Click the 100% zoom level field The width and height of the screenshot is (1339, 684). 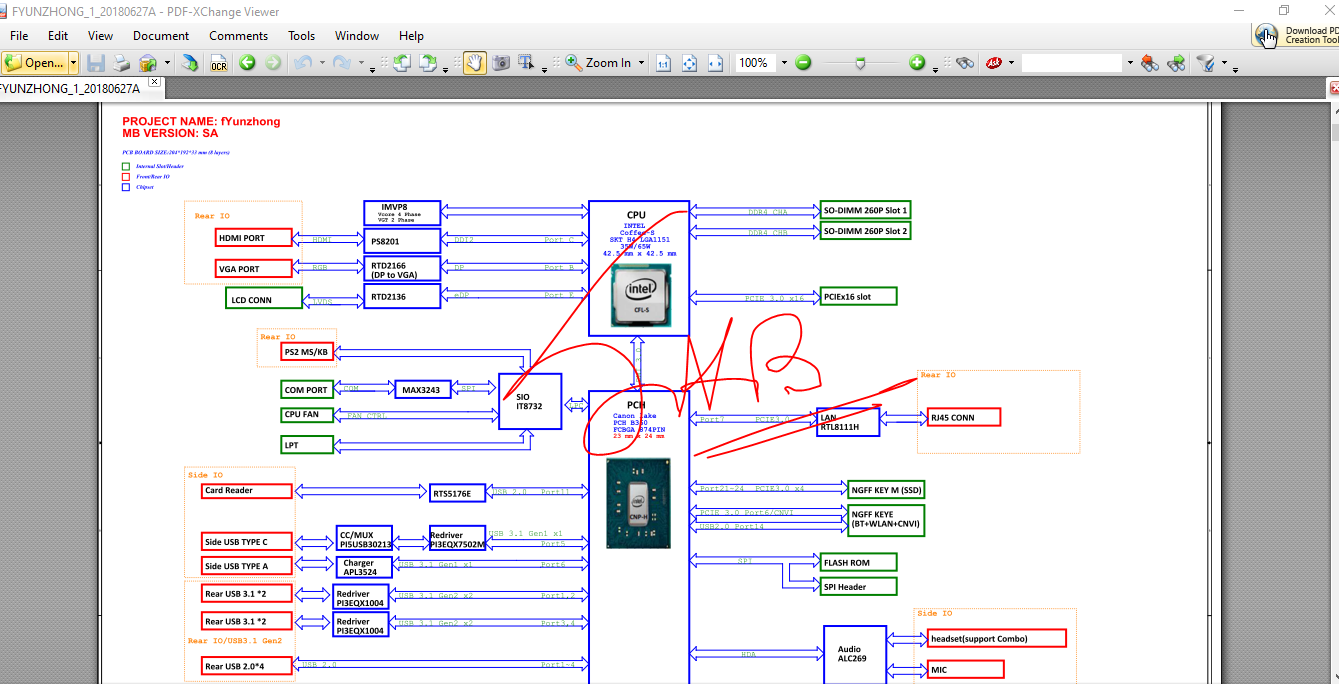tap(756, 63)
